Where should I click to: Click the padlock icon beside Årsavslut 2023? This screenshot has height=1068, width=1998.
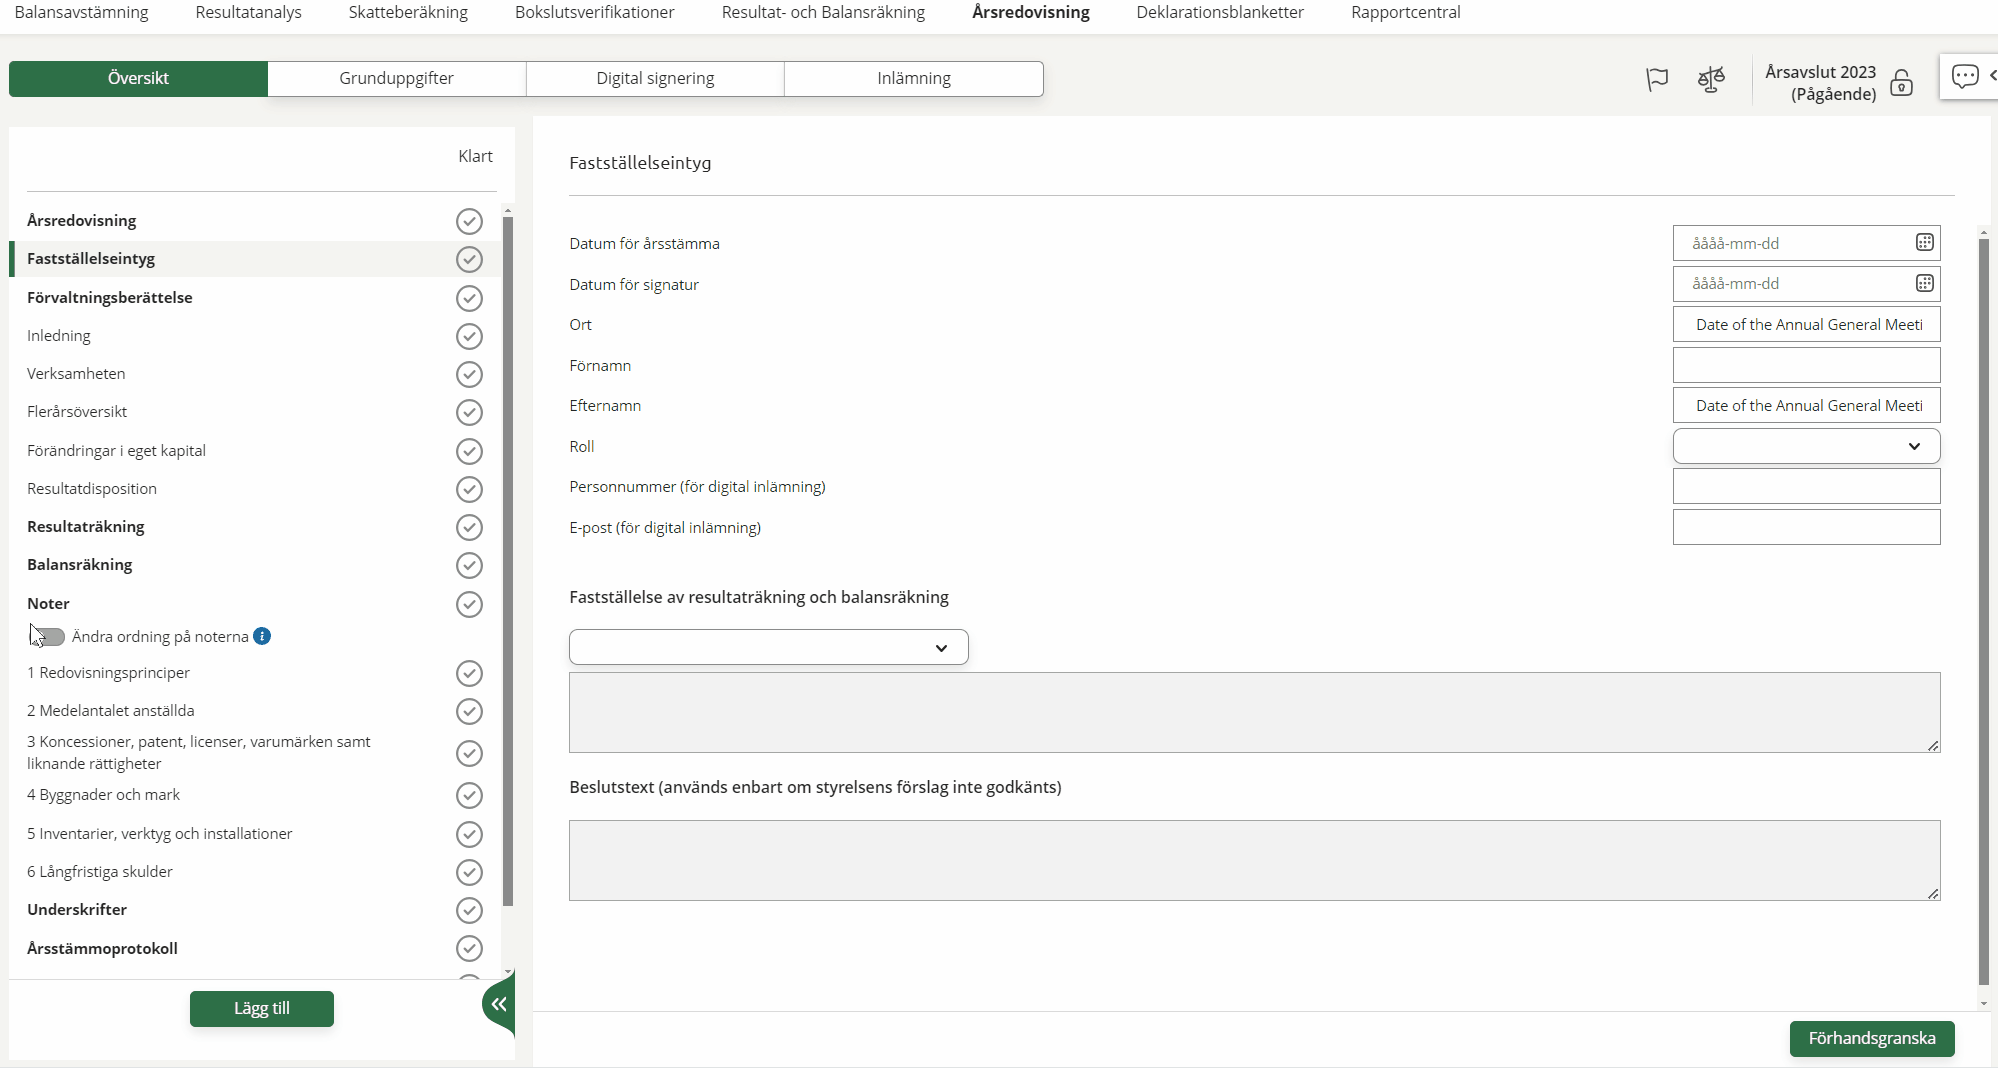tap(1901, 84)
